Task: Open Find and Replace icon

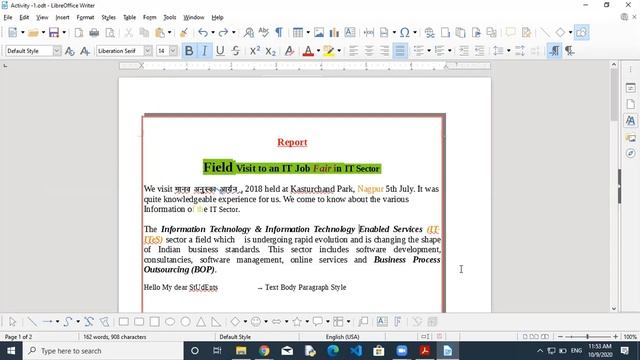Action: tap(249, 33)
